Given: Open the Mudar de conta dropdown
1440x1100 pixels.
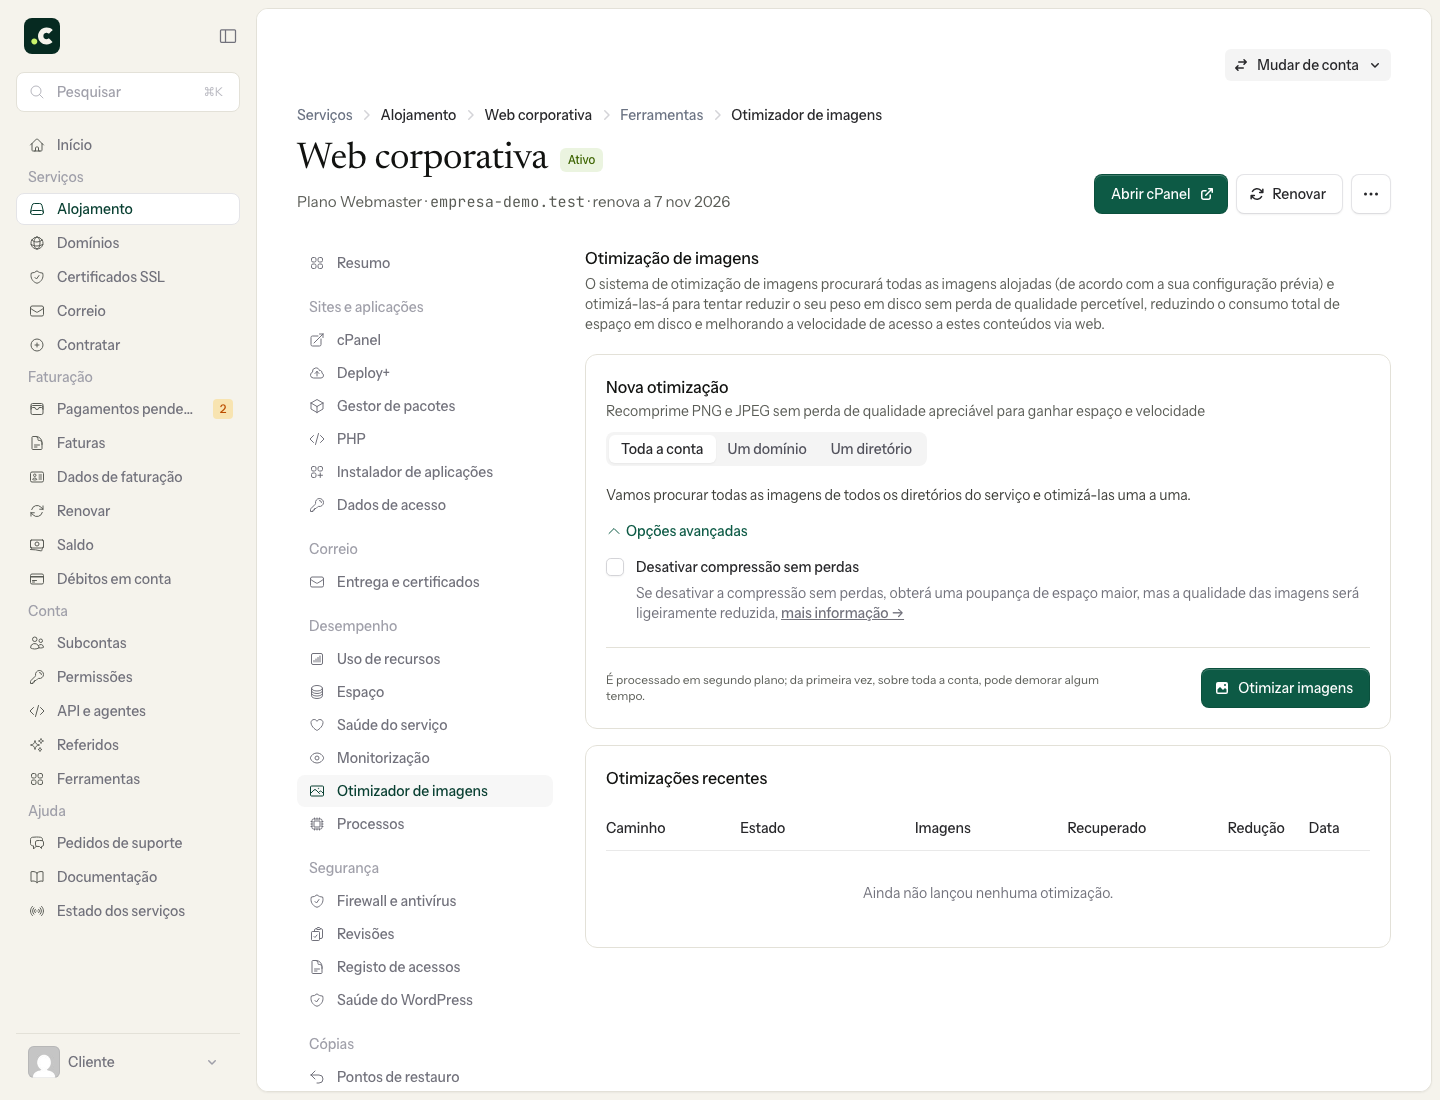Looking at the screenshot, I should tap(1308, 65).
